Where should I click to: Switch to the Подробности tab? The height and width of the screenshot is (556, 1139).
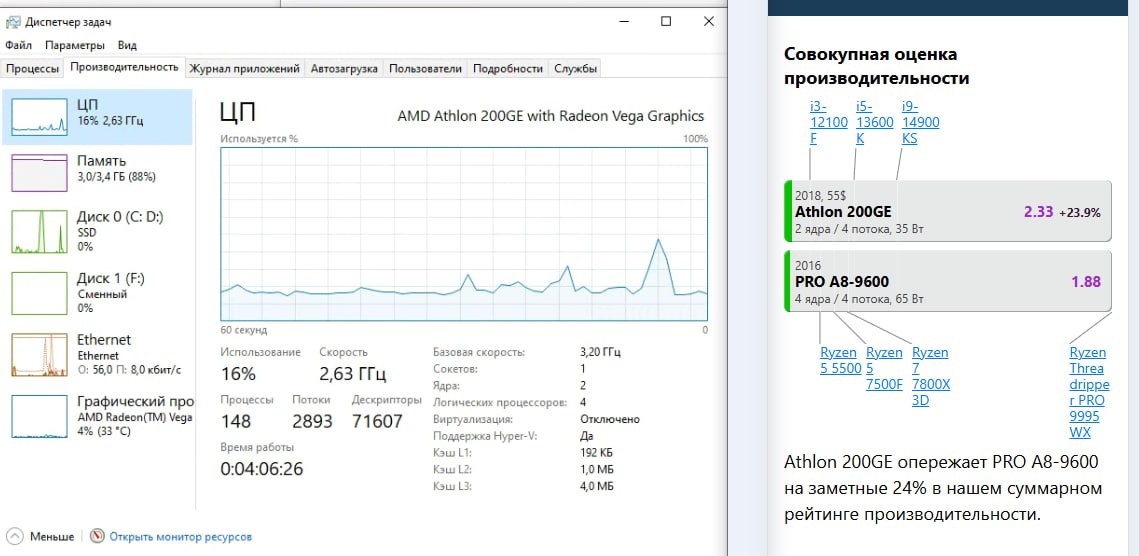point(508,69)
